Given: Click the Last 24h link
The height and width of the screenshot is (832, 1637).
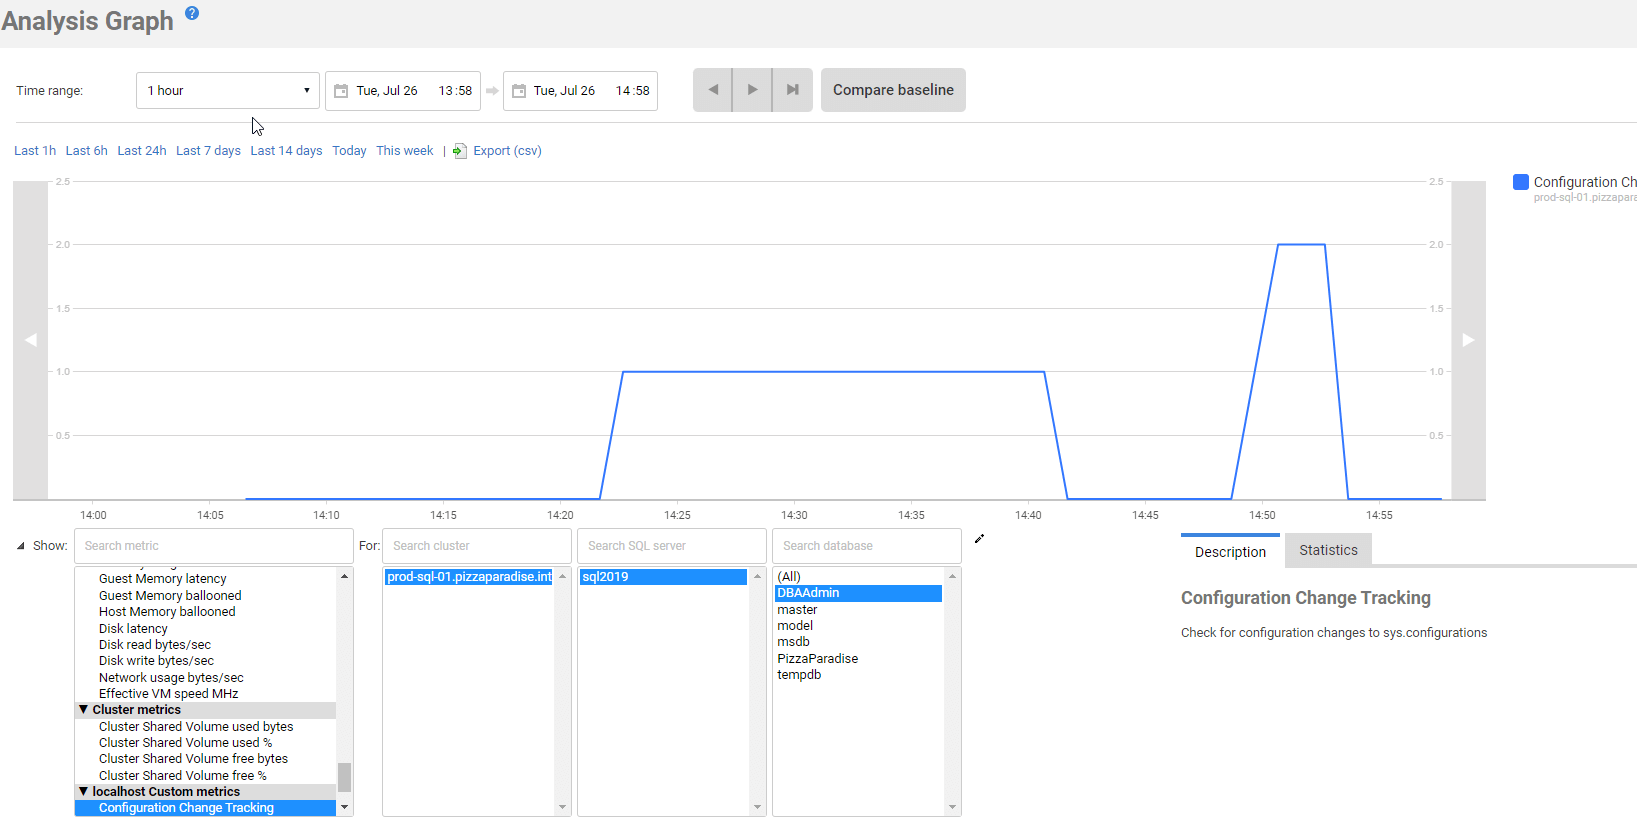Looking at the screenshot, I should pyautogui.click(x=142, y=151).
